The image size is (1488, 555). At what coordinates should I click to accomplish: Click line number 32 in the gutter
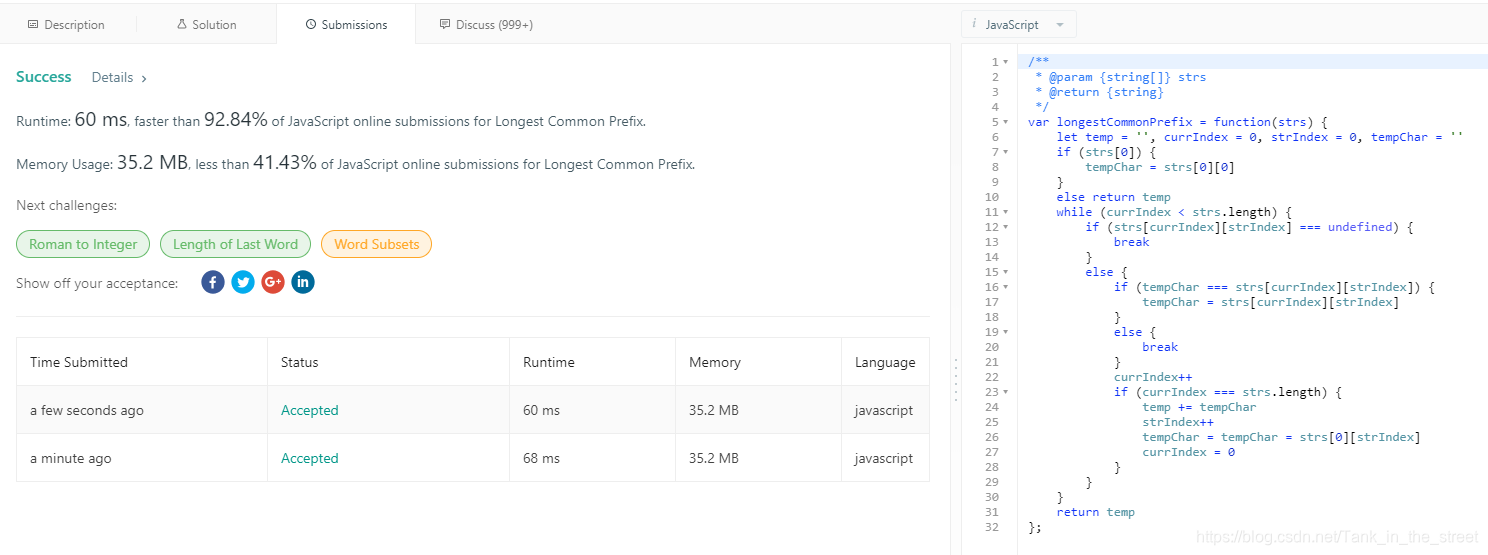coord(991,527)
